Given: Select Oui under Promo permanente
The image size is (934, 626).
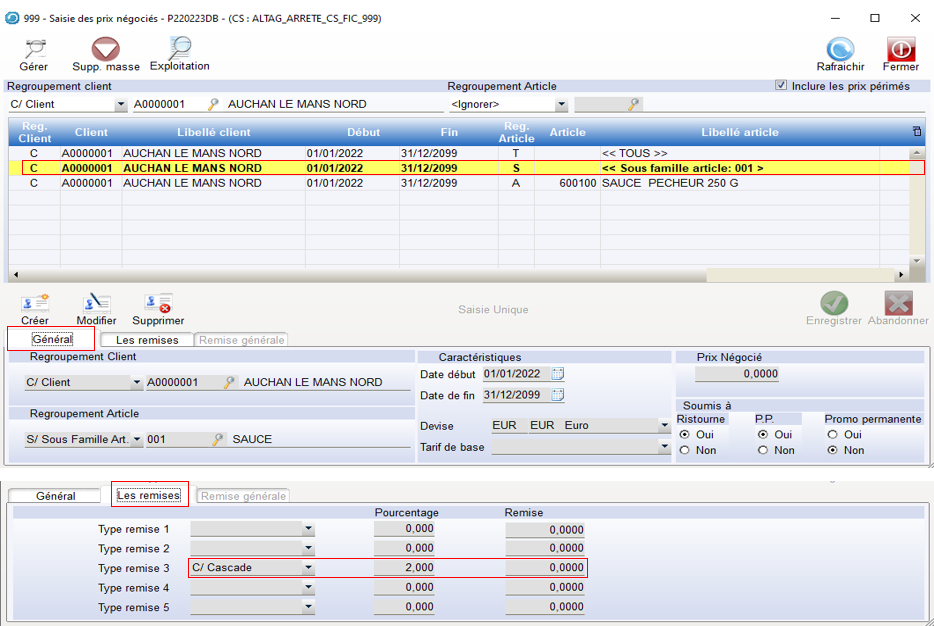Looking at the screenshot, I should click(x=833, y=435).
